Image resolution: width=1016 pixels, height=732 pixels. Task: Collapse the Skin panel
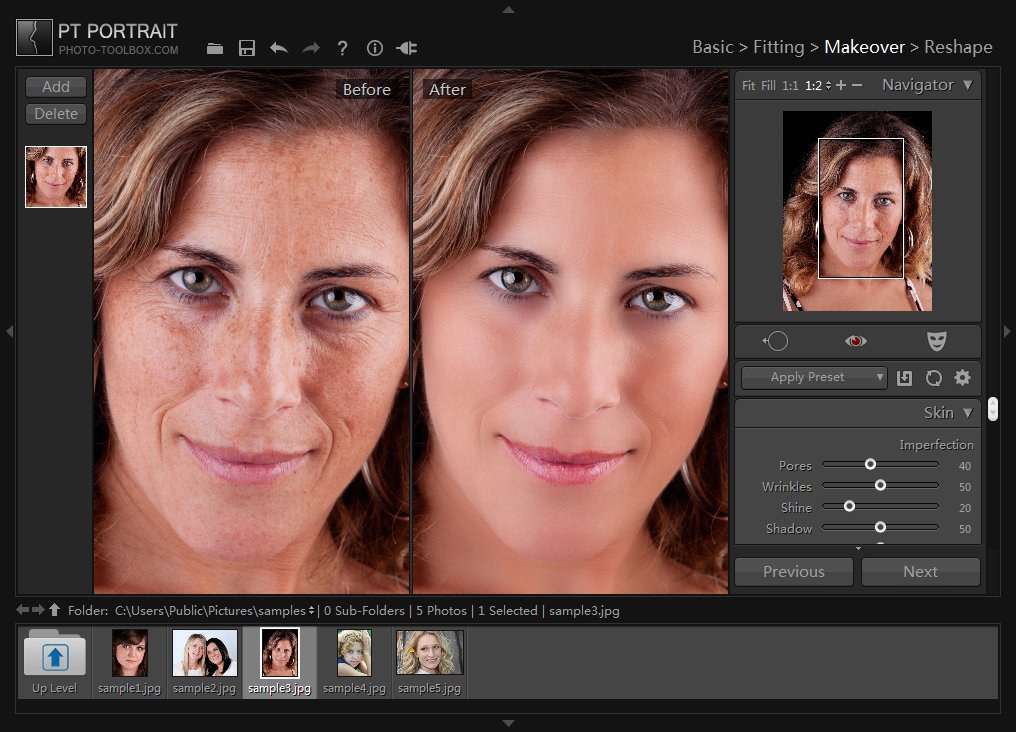(967, 413)
